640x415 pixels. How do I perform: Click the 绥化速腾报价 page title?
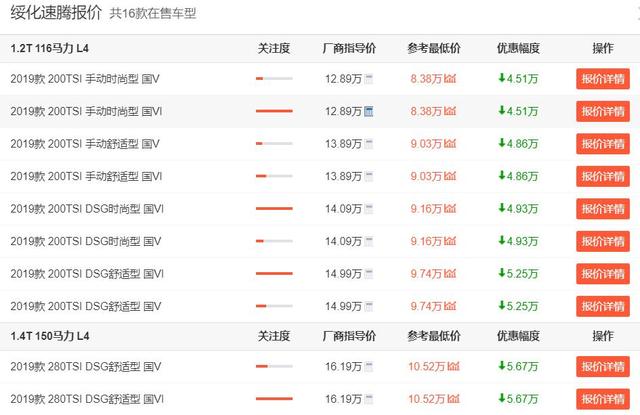point(56,13)
